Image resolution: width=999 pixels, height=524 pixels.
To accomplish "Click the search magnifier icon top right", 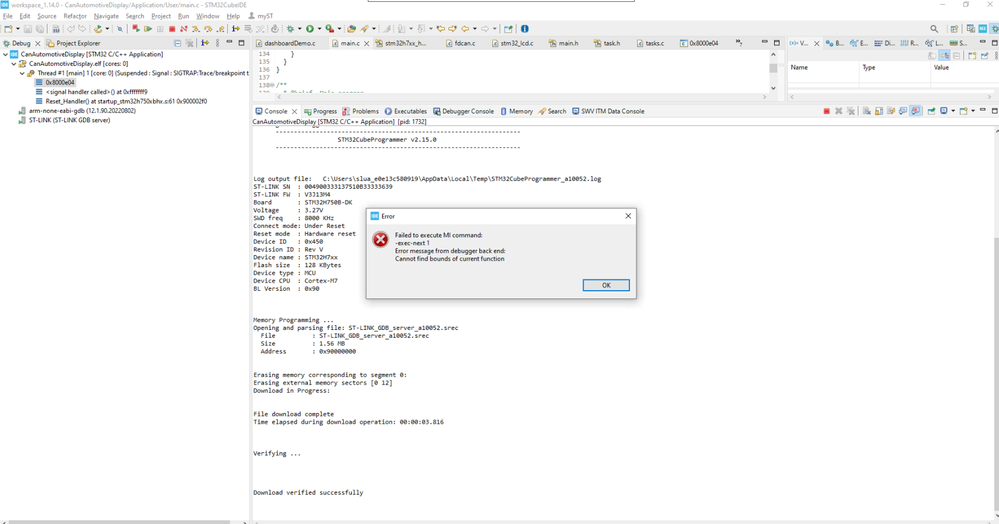I will coord(934,29).
